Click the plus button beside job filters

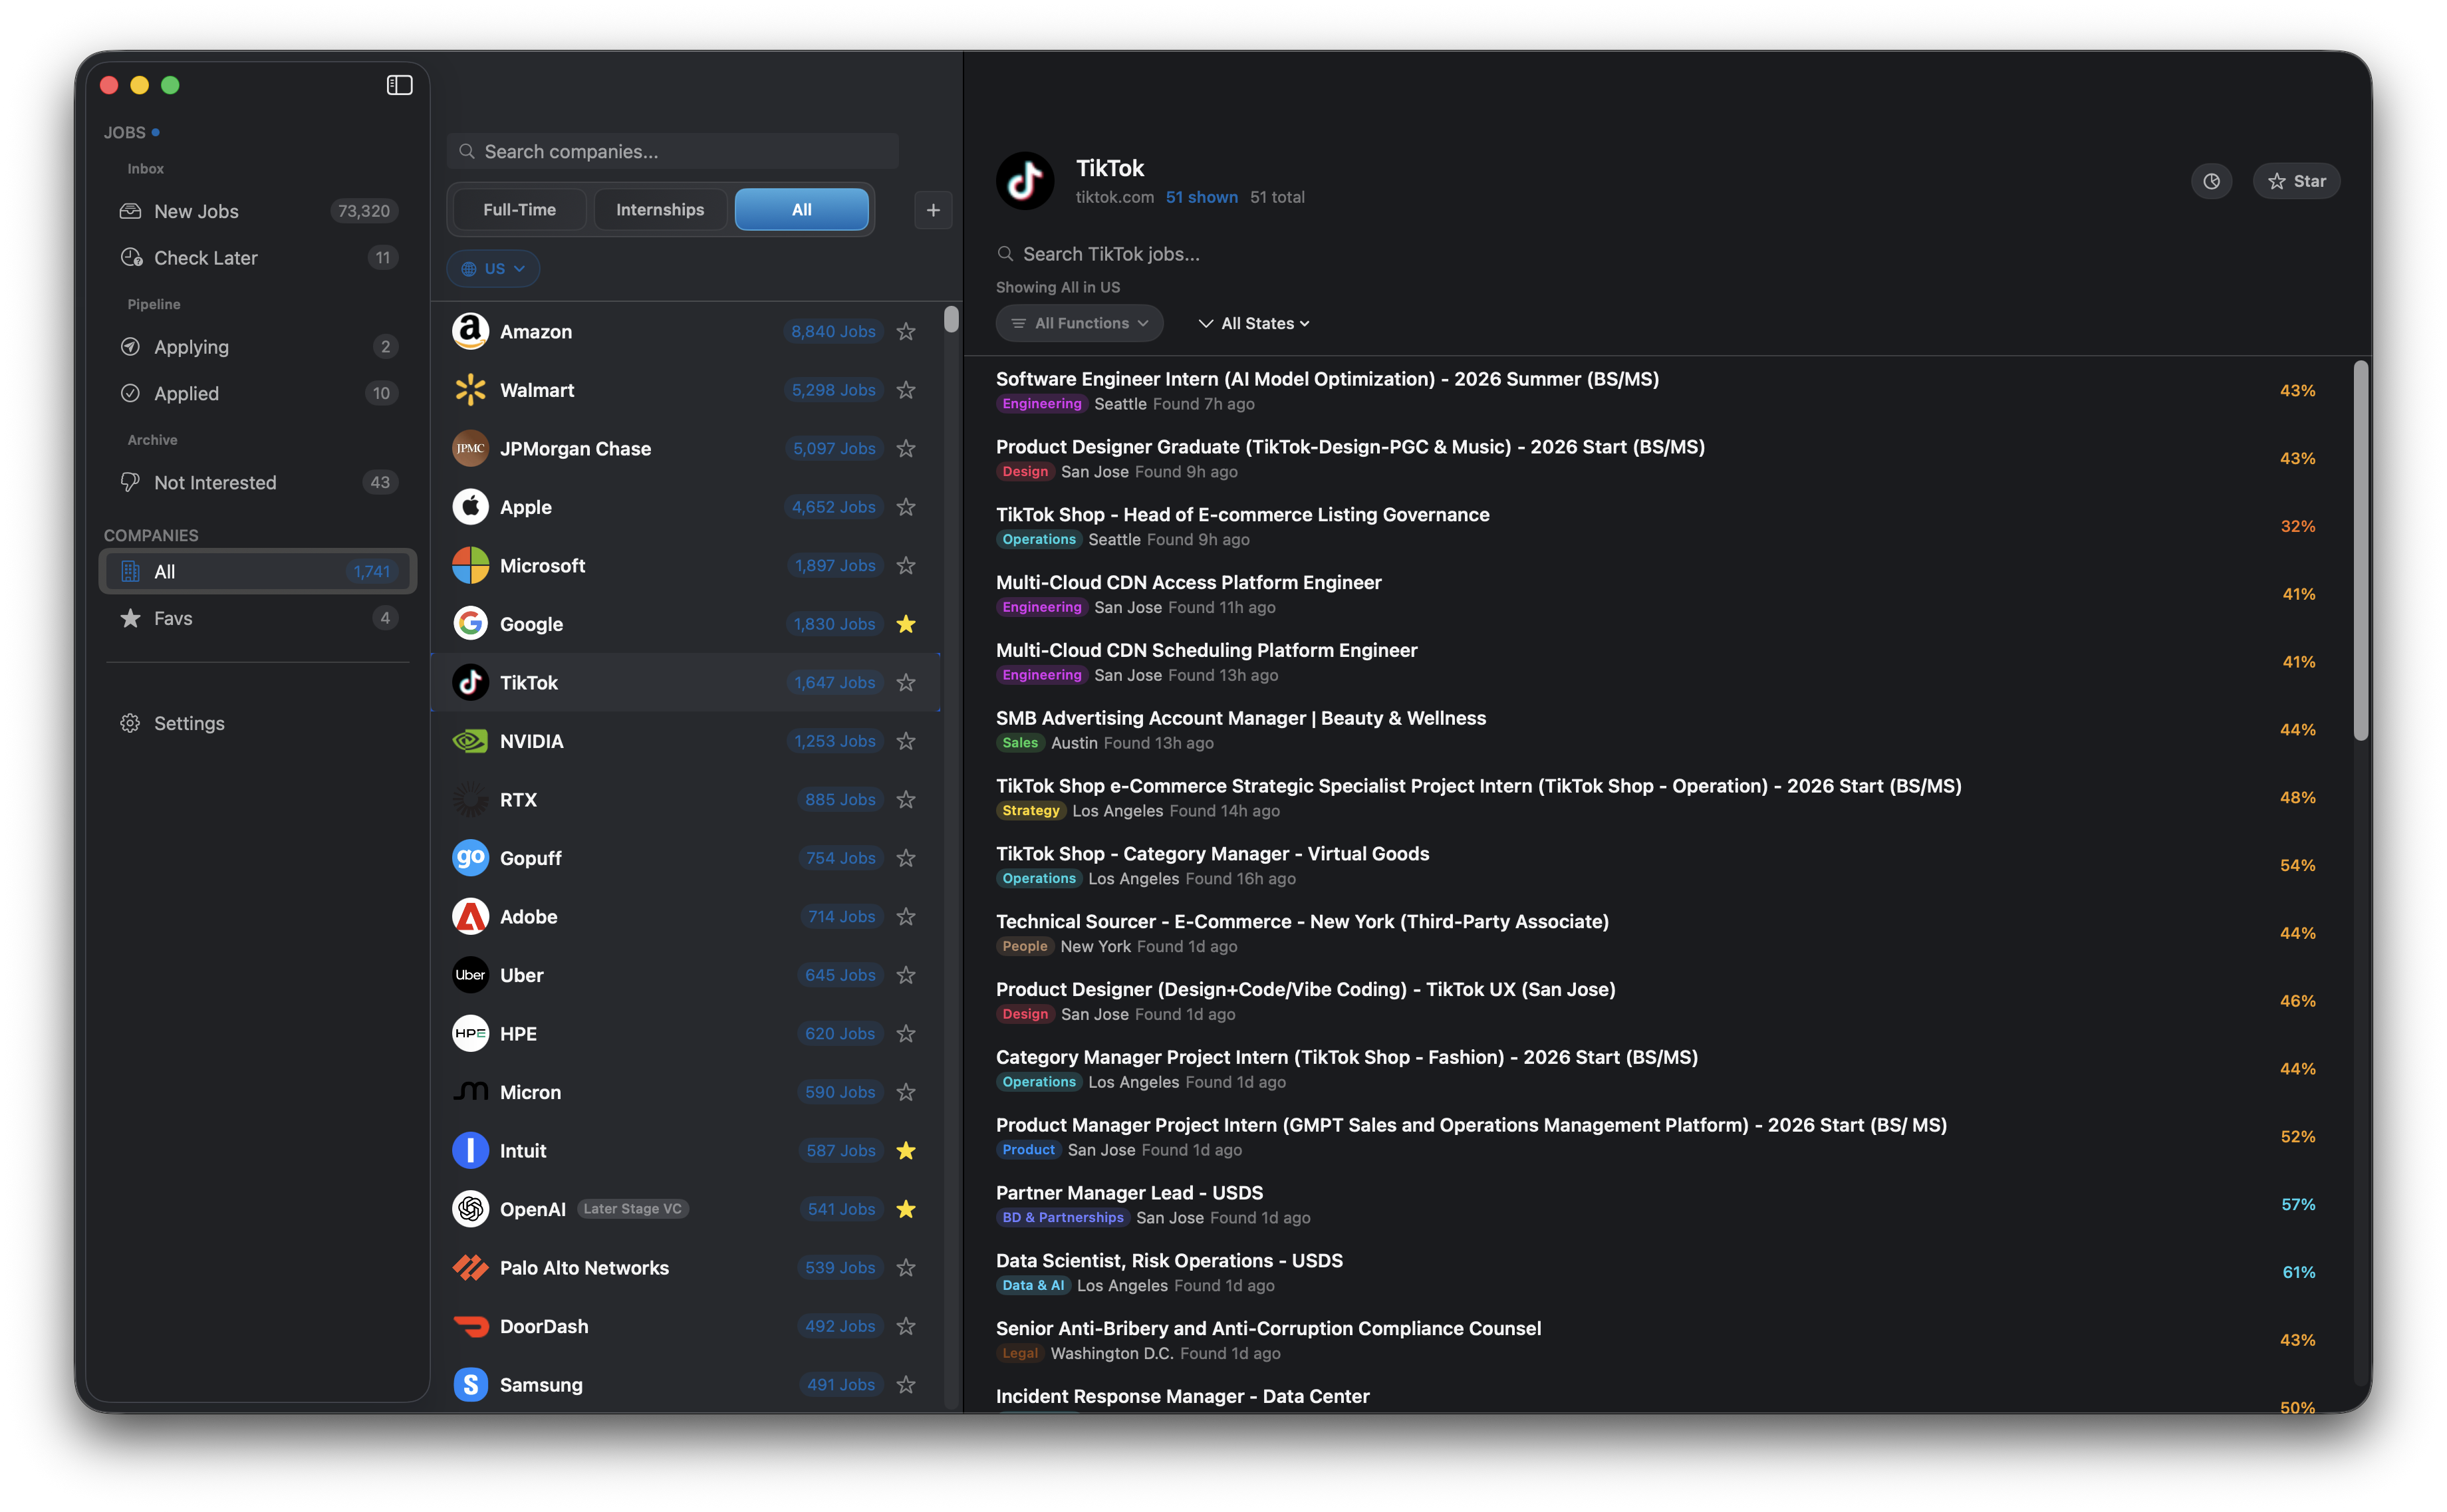(933, 210)
